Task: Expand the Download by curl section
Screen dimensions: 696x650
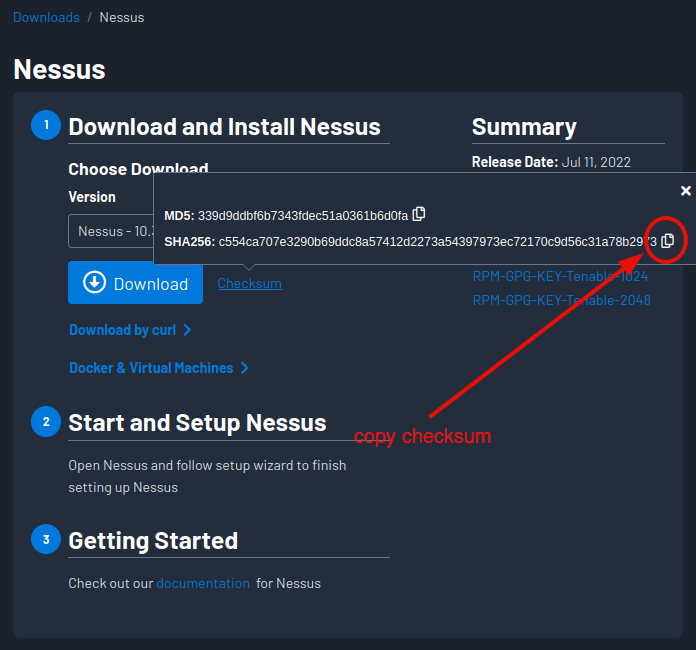Action: pyautogui.click(x=130, y=330)
